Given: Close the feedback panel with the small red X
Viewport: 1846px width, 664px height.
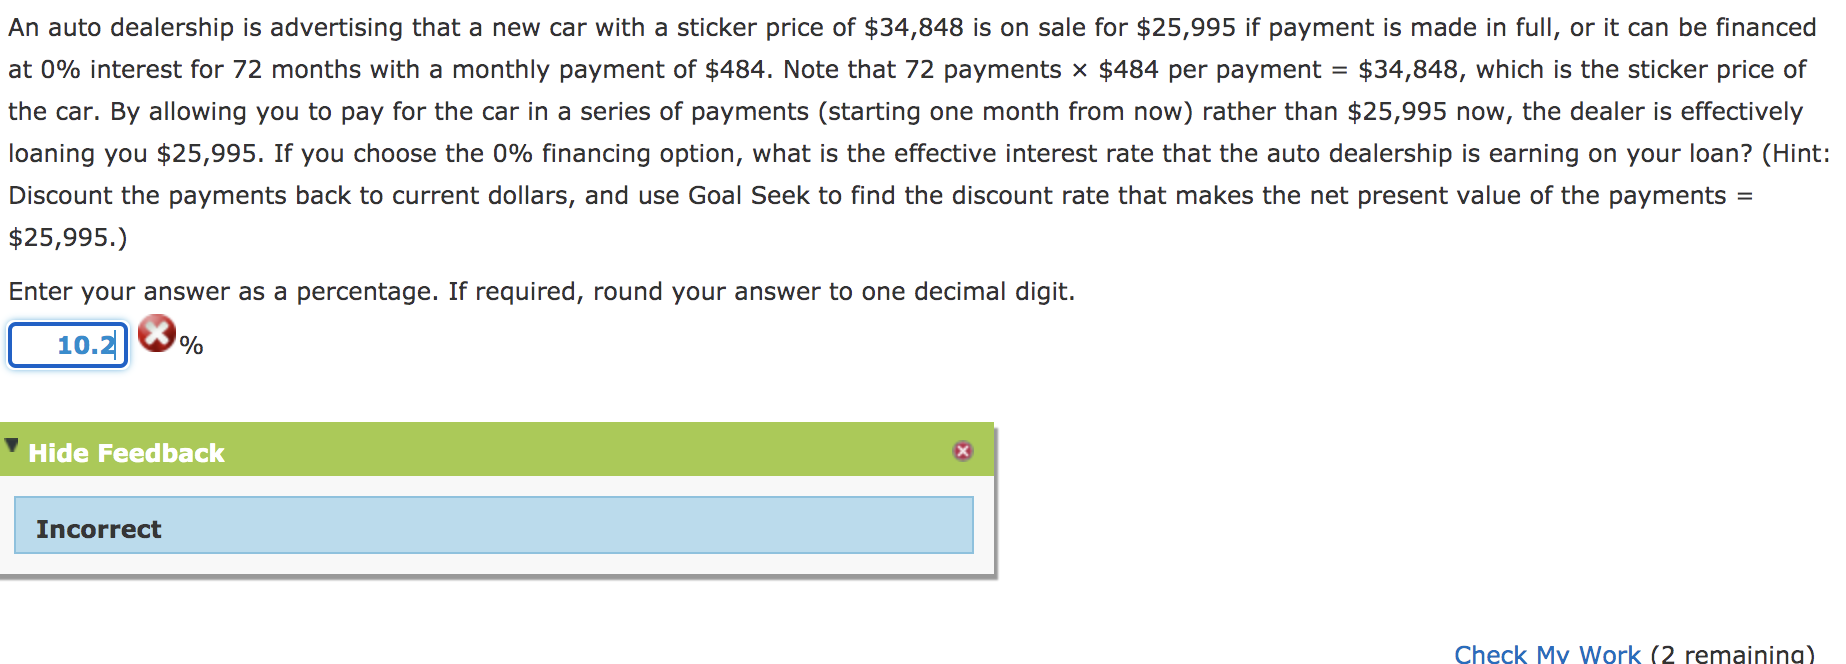Looking at the screenshot, I should [962, 451].
